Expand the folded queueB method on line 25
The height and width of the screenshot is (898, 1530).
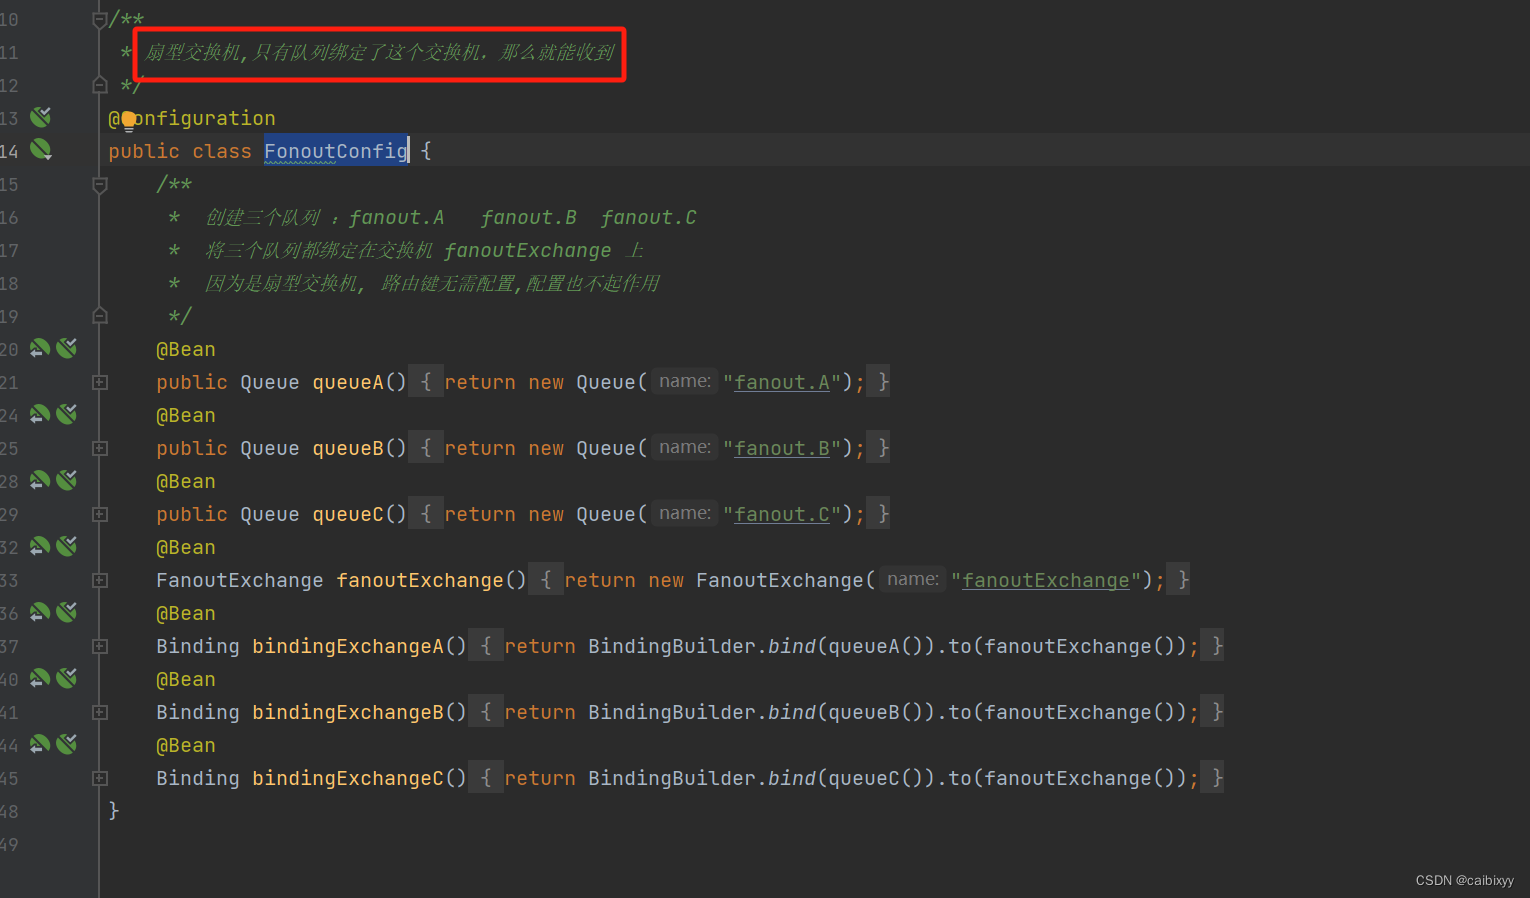tap(100, 448)
